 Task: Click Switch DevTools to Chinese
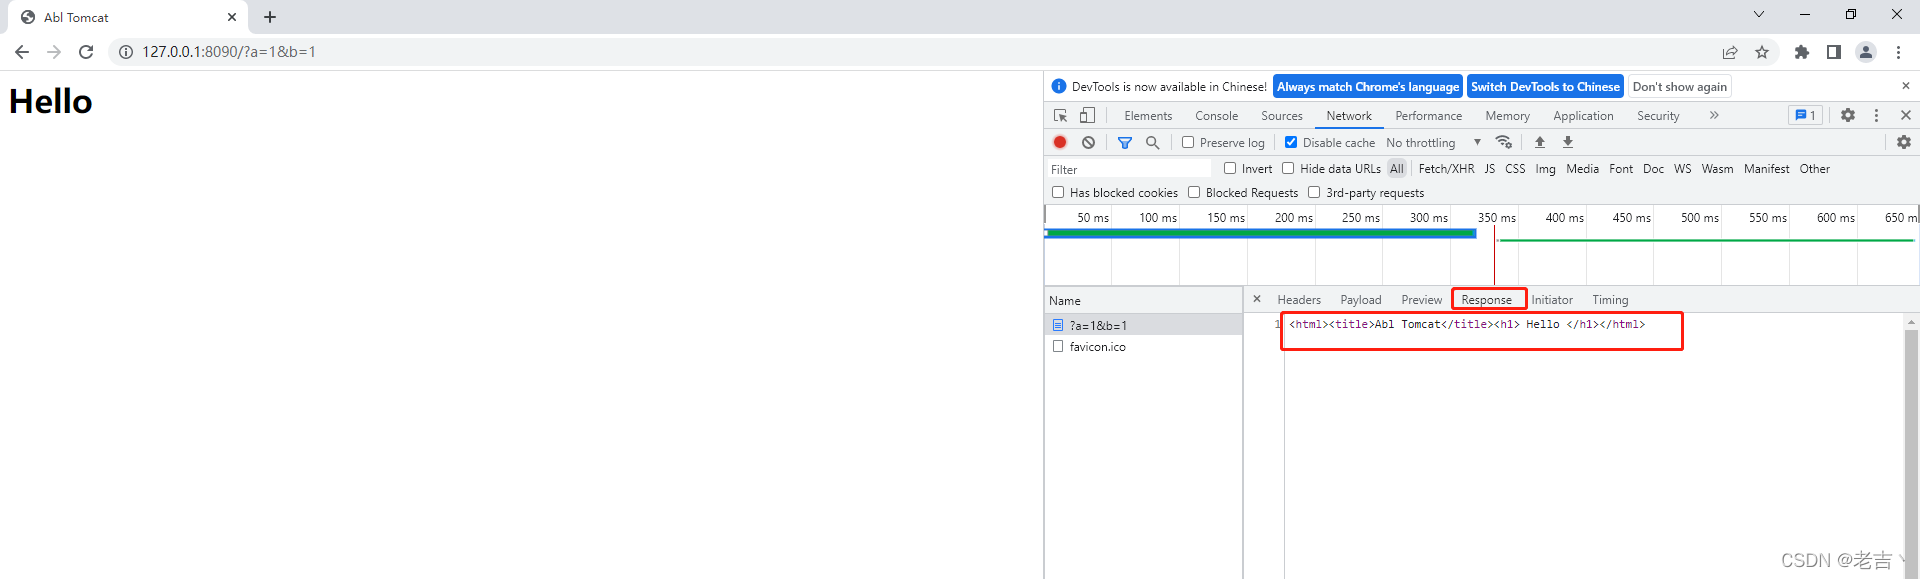point(1545,87)
